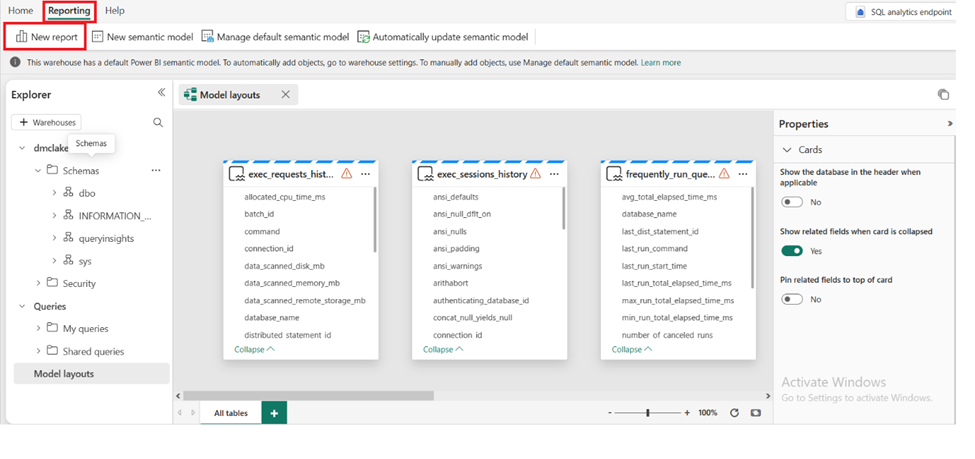Select the ansi_defaults field
975x459 pixels.
(456, 197)
